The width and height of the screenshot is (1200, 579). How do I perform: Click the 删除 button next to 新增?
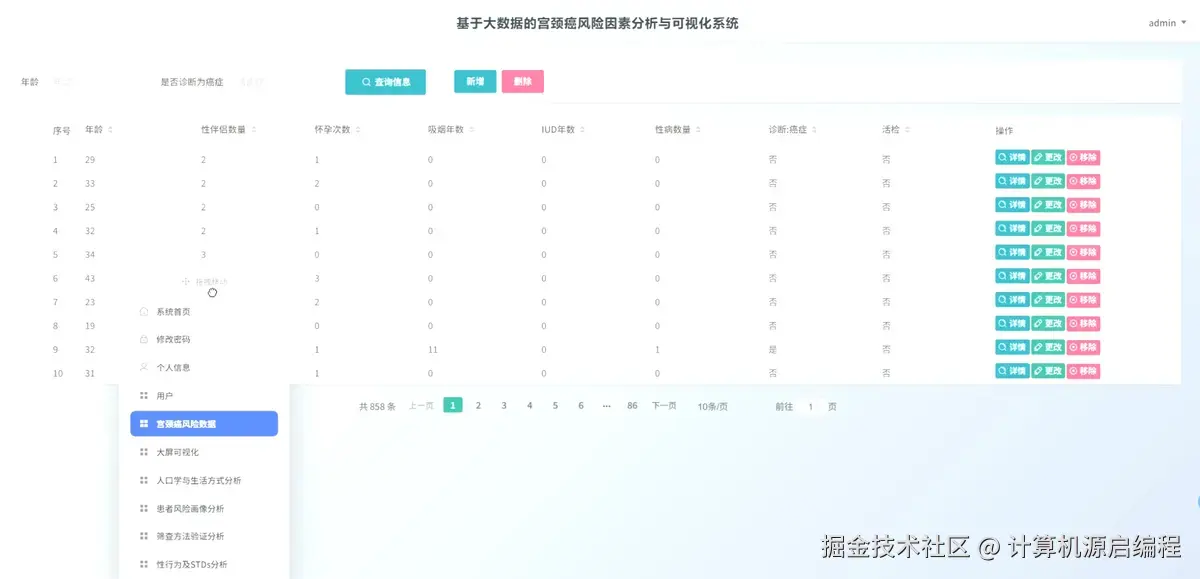522,82
